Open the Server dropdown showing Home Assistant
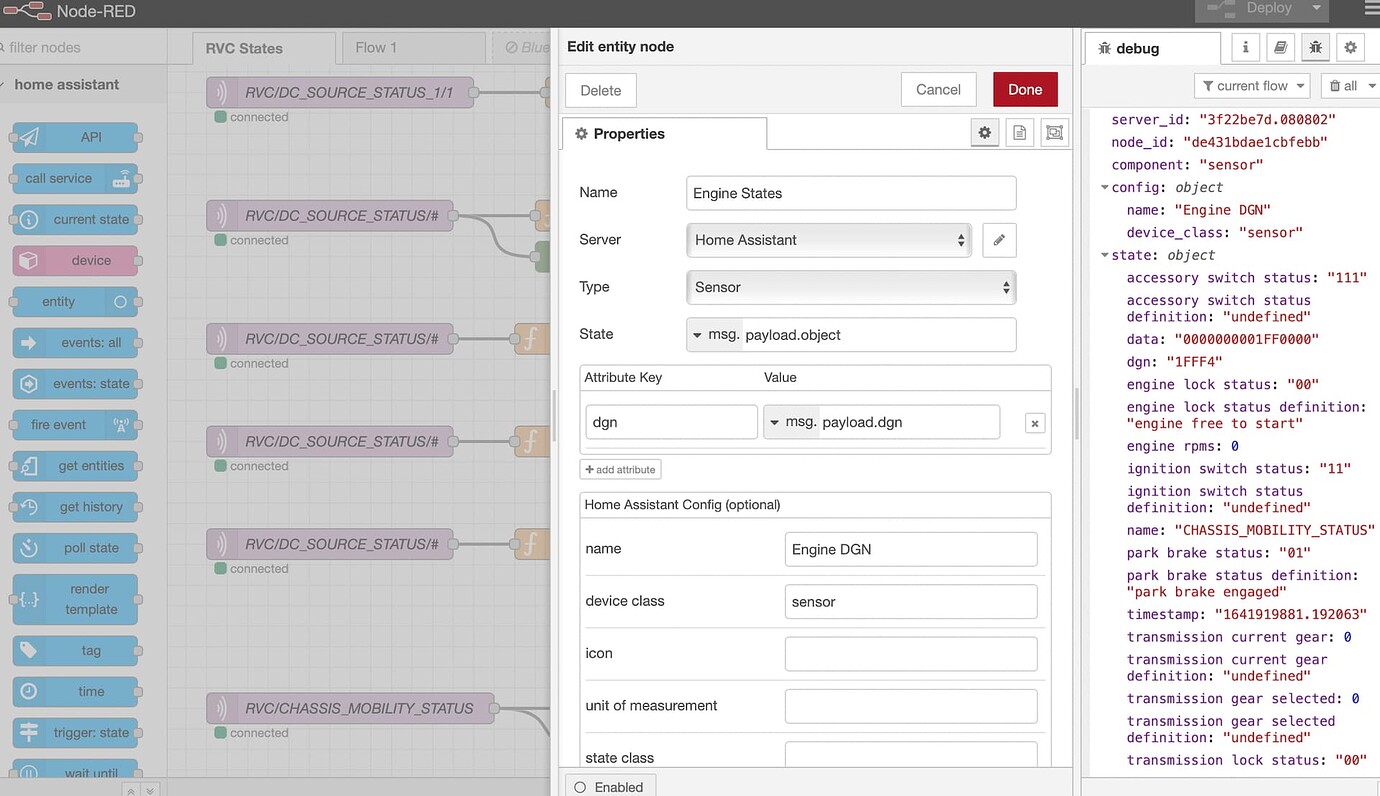This screenshot has width=1380, height=796. 828,240
